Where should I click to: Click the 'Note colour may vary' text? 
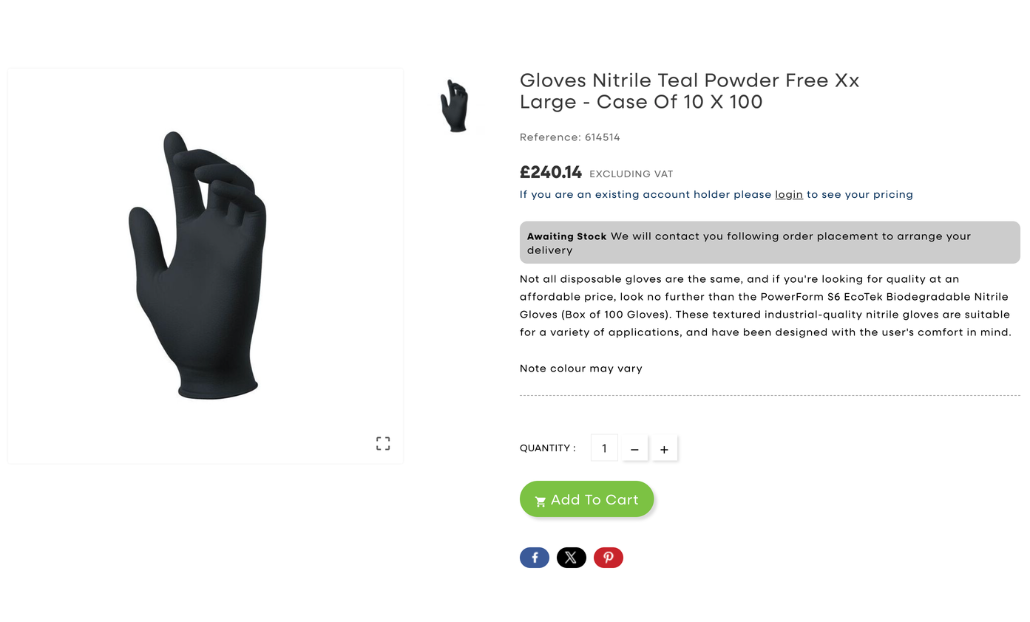tap(580, 368)
